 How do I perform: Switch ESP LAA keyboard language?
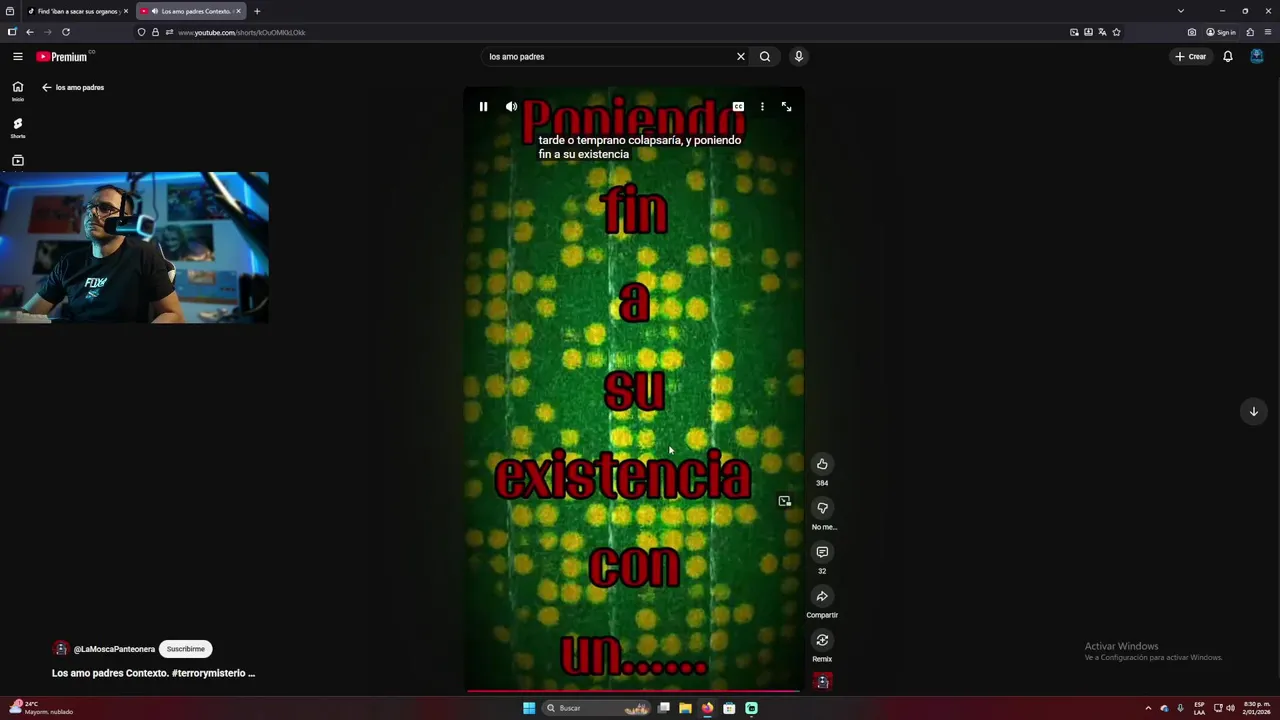[1199, 708]
